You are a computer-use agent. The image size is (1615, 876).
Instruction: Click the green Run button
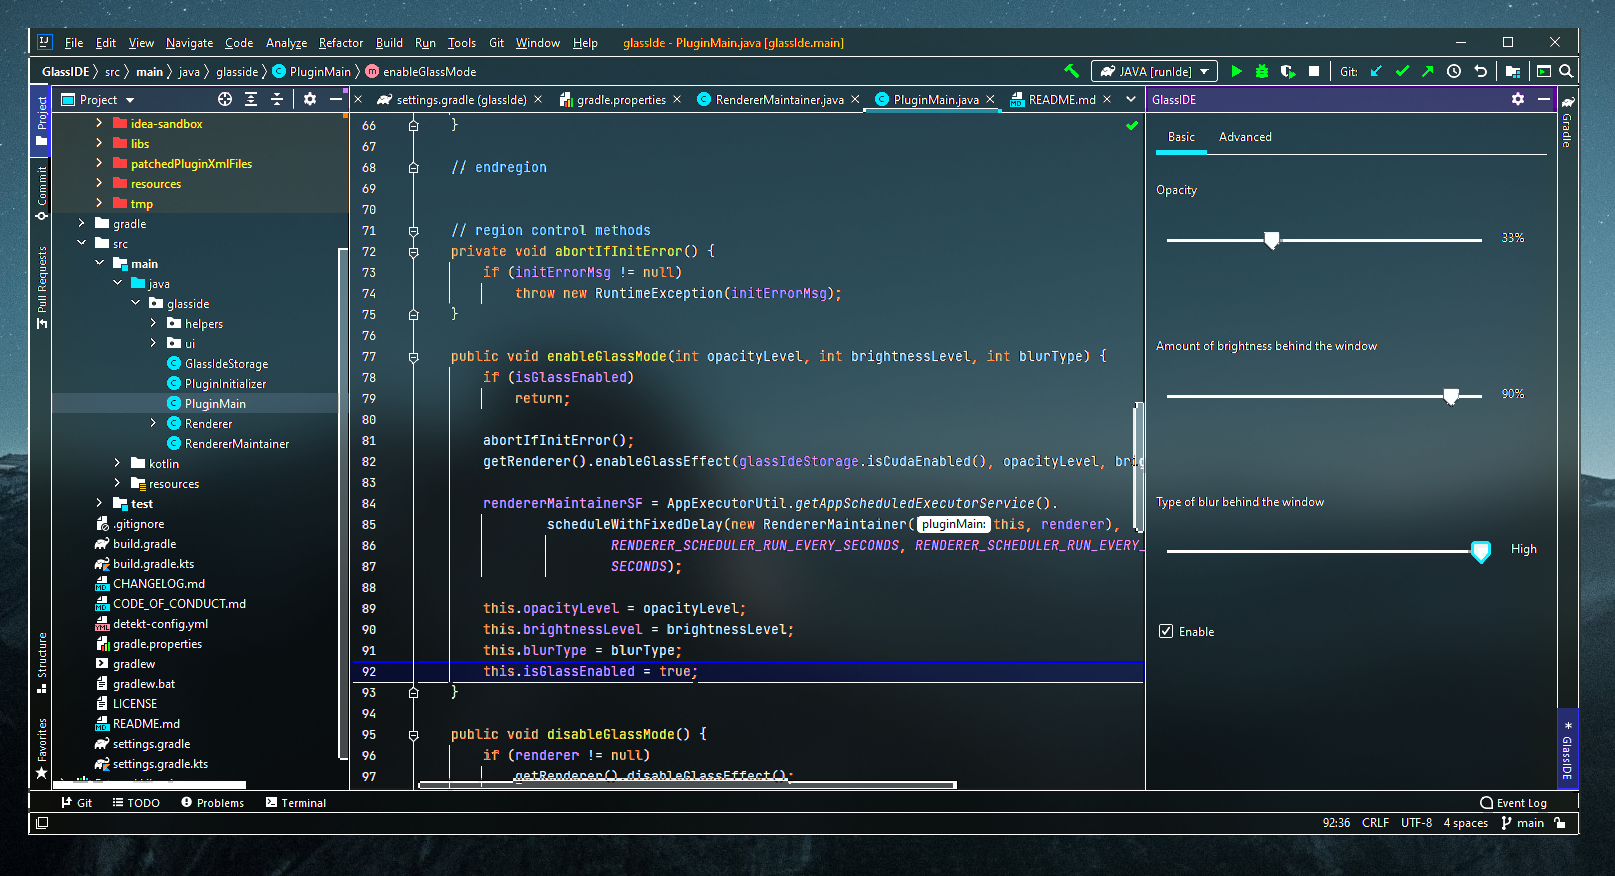coord(1236,71)
